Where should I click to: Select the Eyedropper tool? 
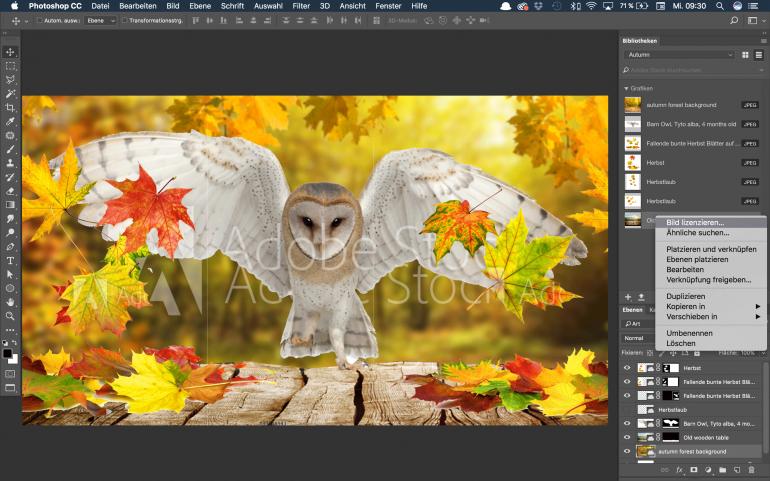(10, 121)
